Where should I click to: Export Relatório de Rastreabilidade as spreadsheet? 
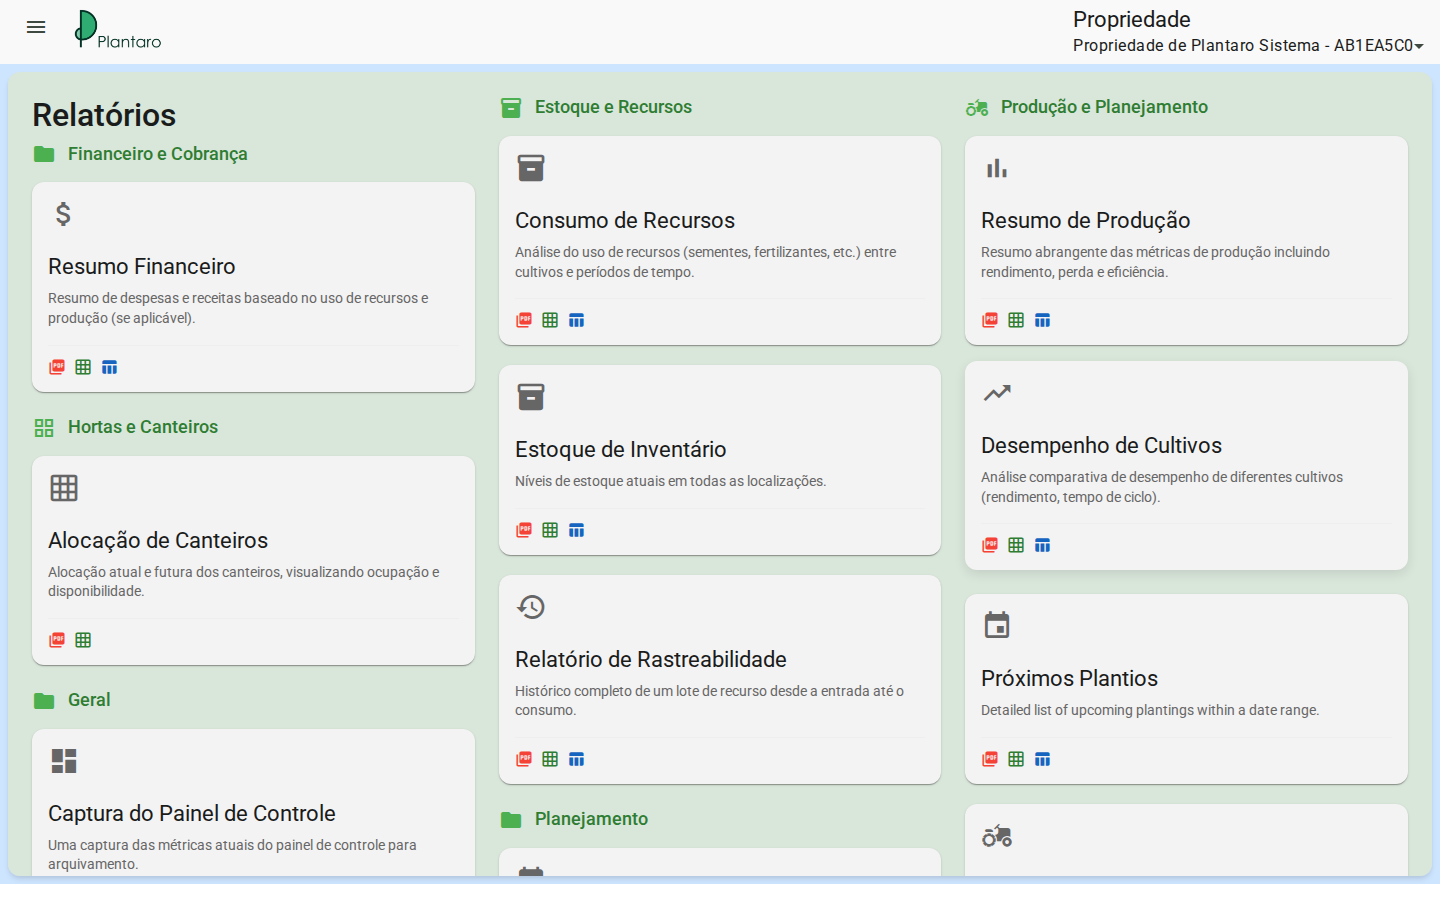(x=550, y=759)
